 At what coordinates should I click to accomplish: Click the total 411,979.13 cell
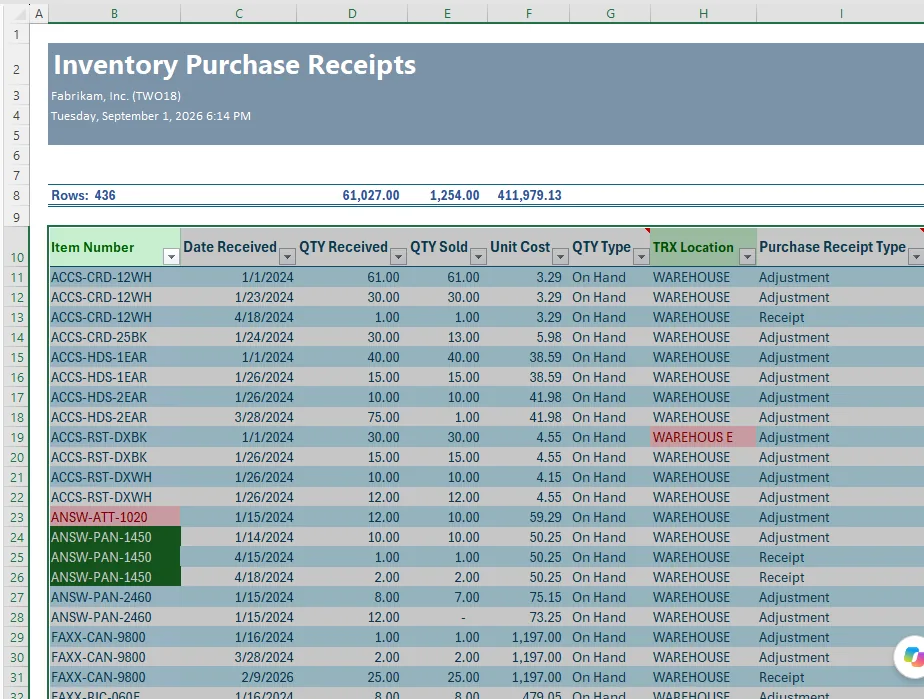pos(529,195)
